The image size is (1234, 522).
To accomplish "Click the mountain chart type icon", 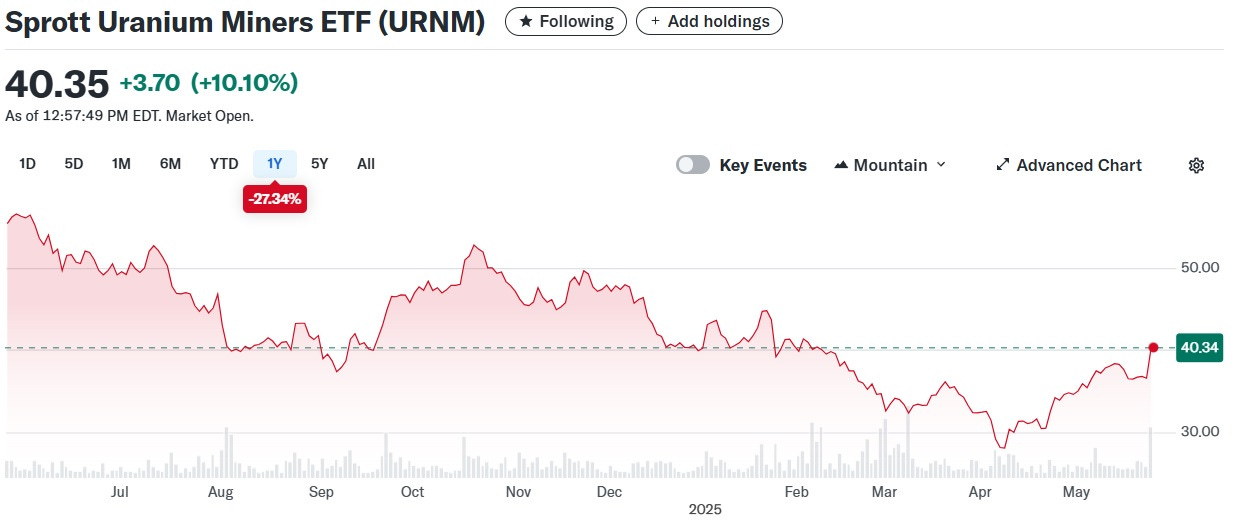I will tap(840, 166).
